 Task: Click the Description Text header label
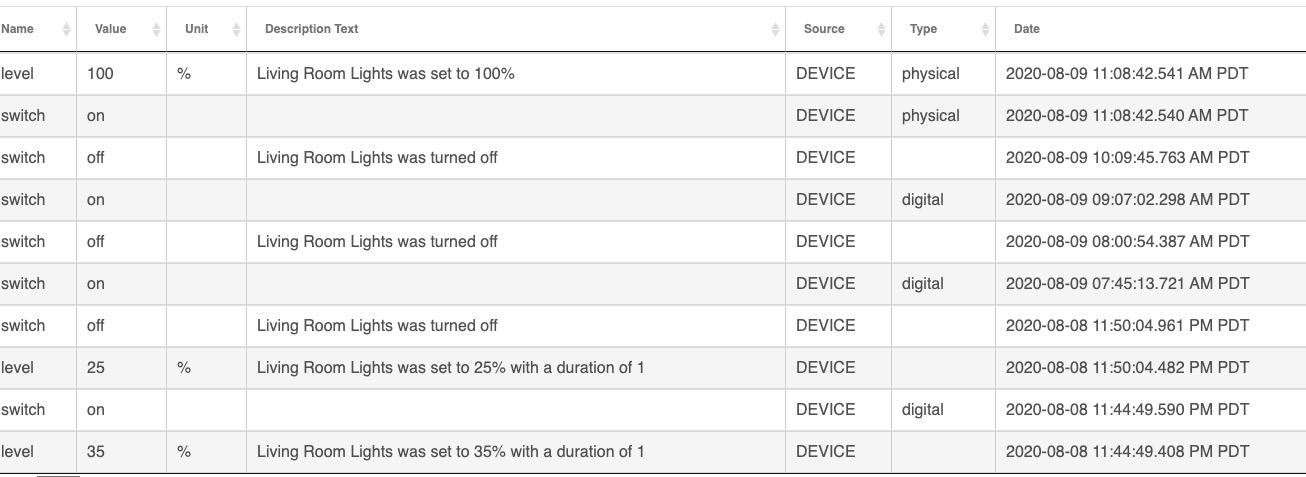(x=311, y=29)
